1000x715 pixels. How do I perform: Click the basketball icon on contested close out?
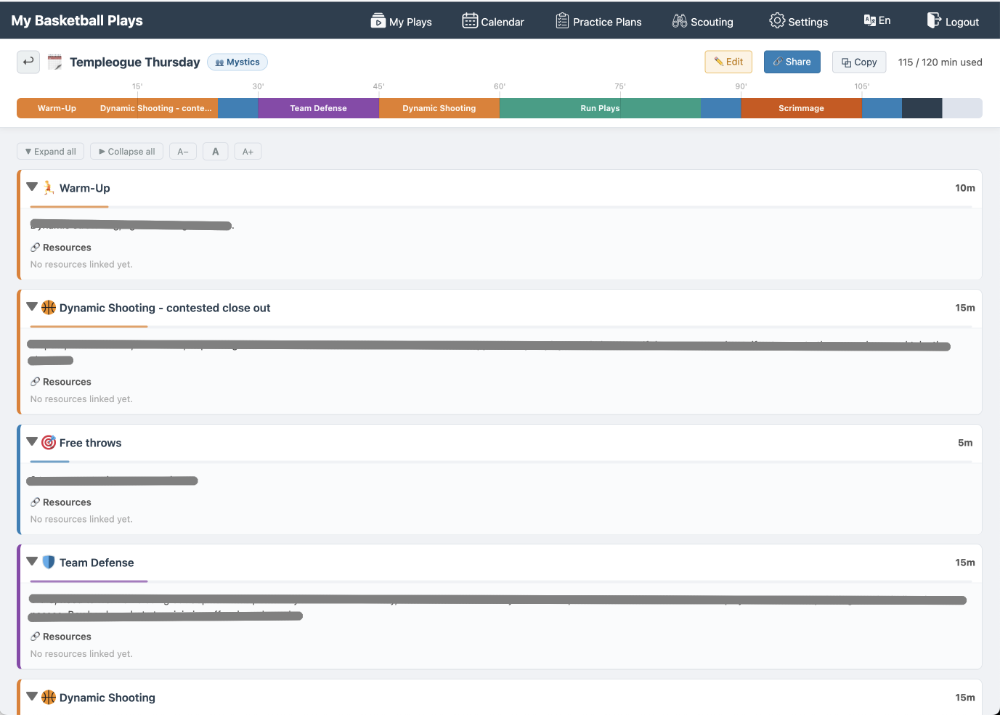48,308
